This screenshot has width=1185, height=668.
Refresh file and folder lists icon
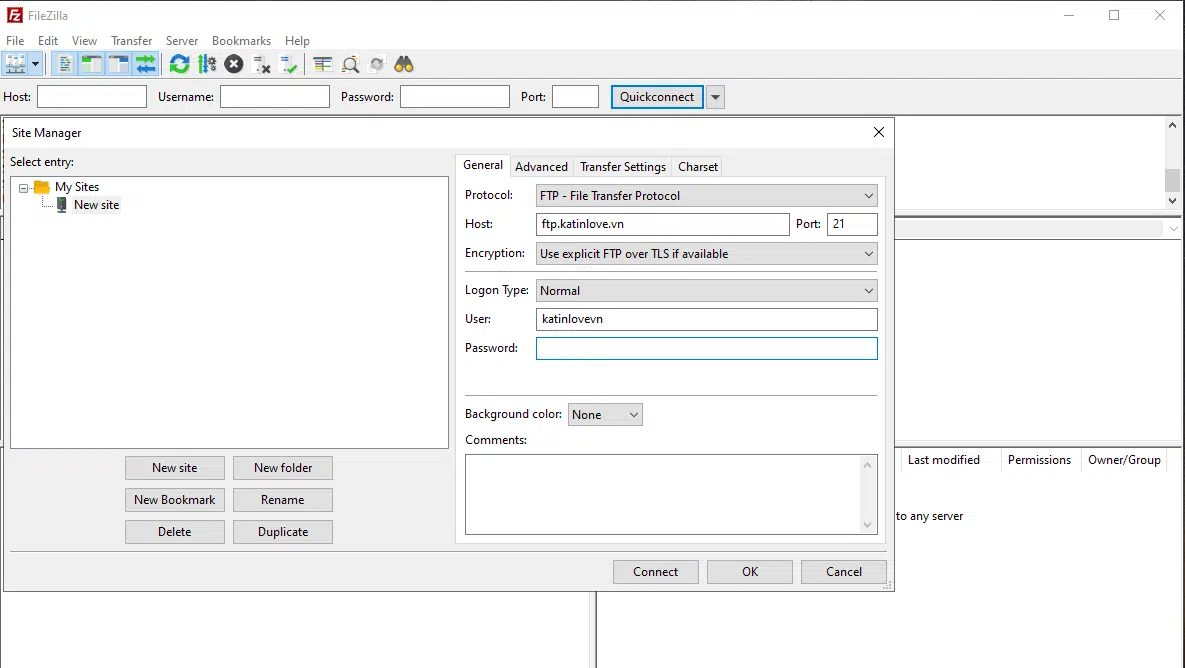[x=179, y=64]
